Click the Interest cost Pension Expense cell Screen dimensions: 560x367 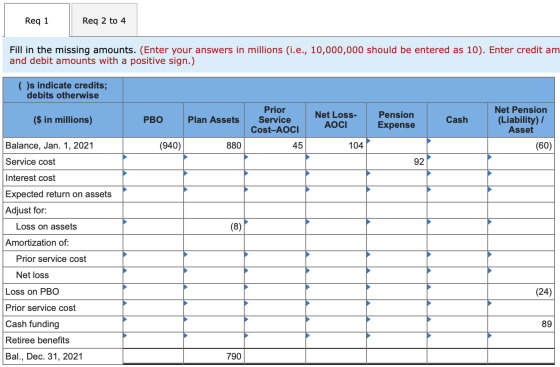point(396,178)
